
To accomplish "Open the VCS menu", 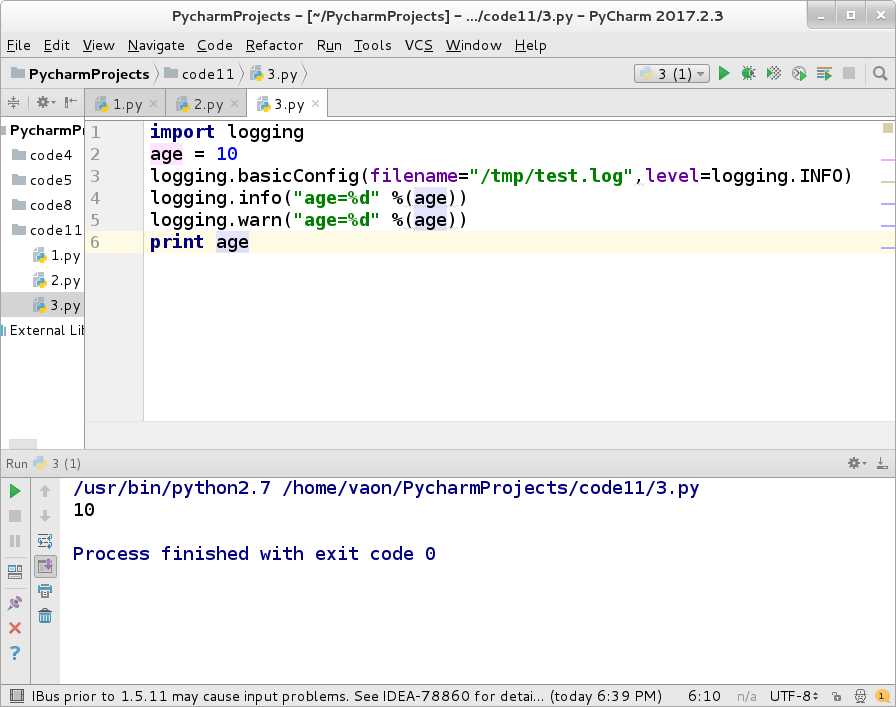I will coord(418,45).
